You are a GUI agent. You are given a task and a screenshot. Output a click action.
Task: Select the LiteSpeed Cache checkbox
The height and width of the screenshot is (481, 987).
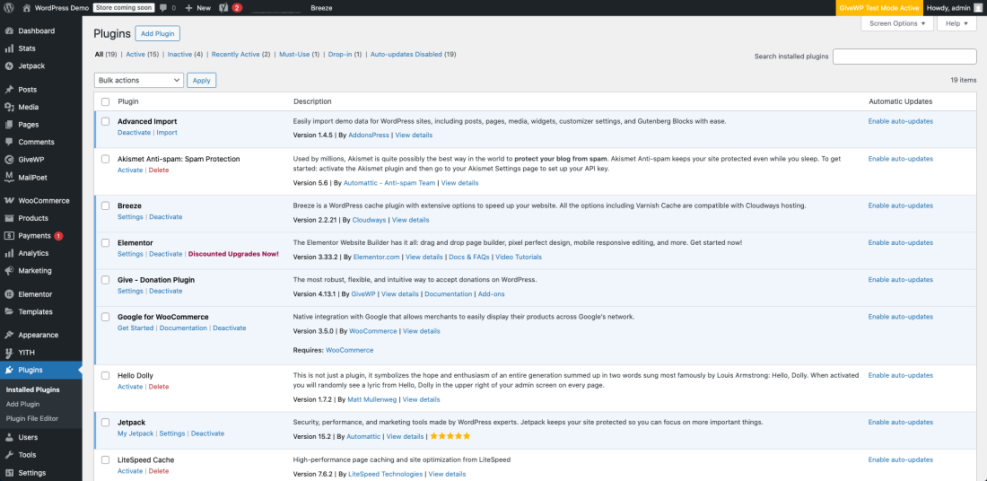point(106,460)
